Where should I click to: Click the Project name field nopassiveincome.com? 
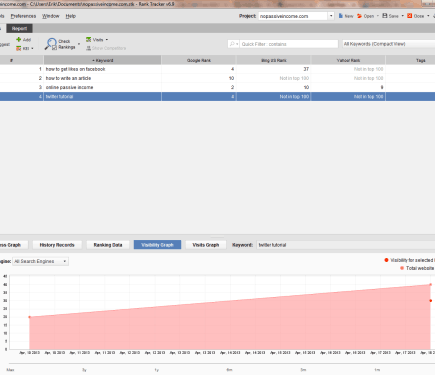pyautogui.click(x=293, y=16)
